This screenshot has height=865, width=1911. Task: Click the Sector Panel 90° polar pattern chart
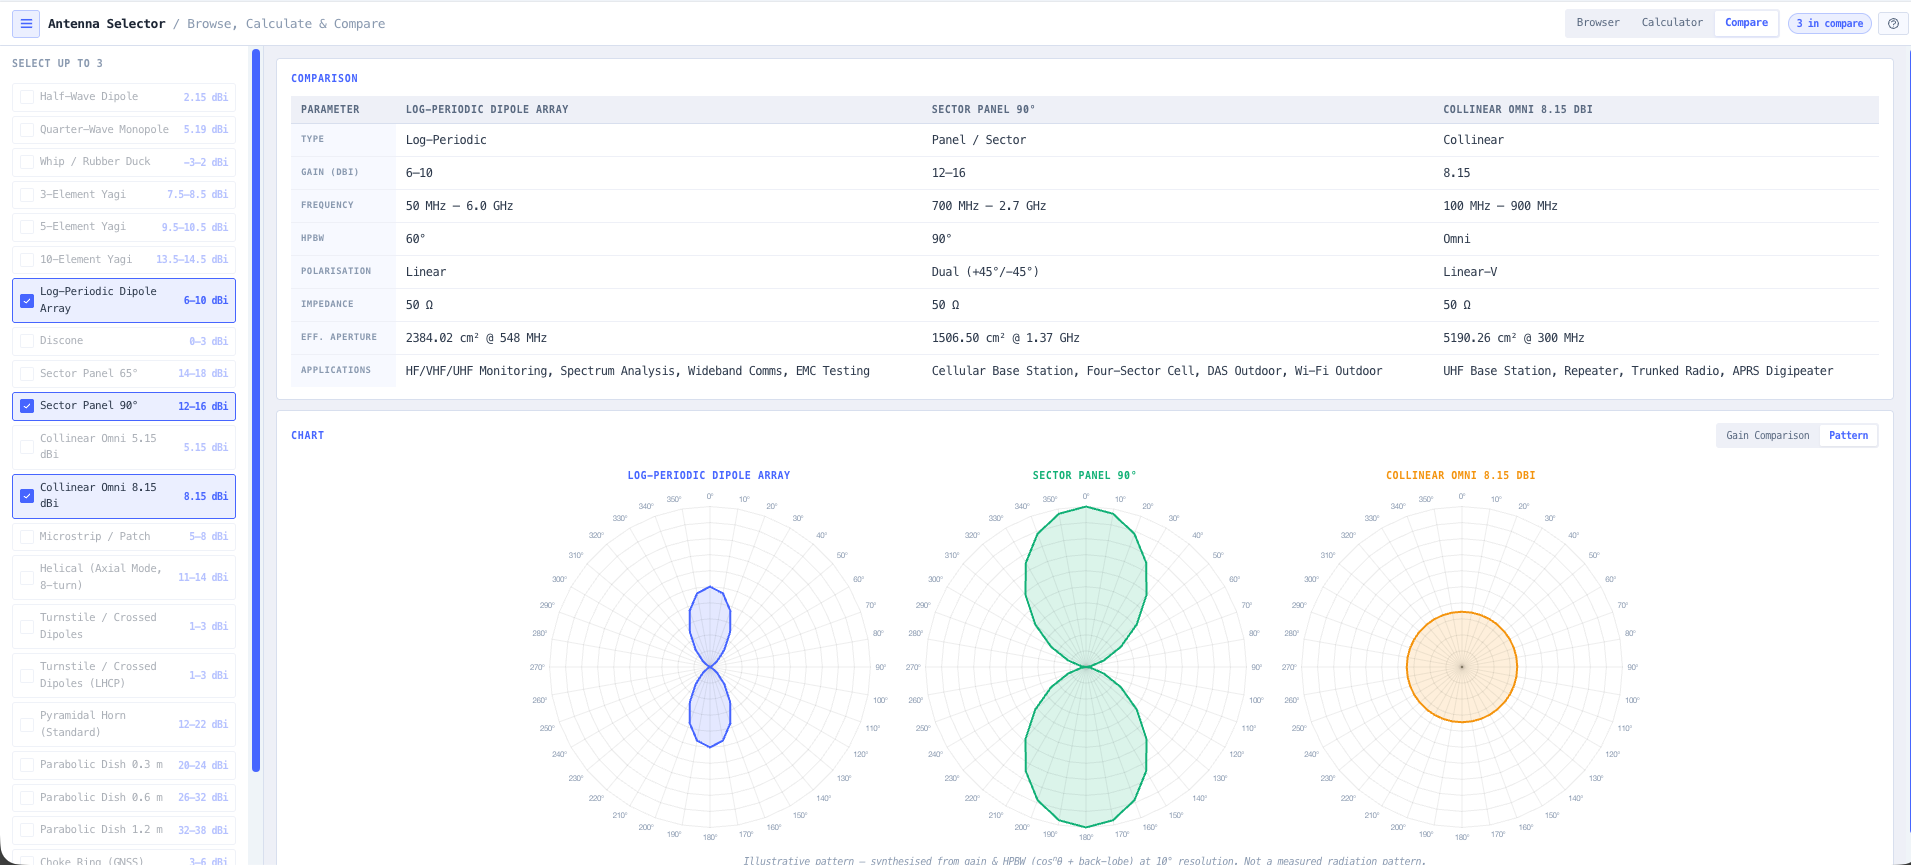click(x=1086, y=667)
